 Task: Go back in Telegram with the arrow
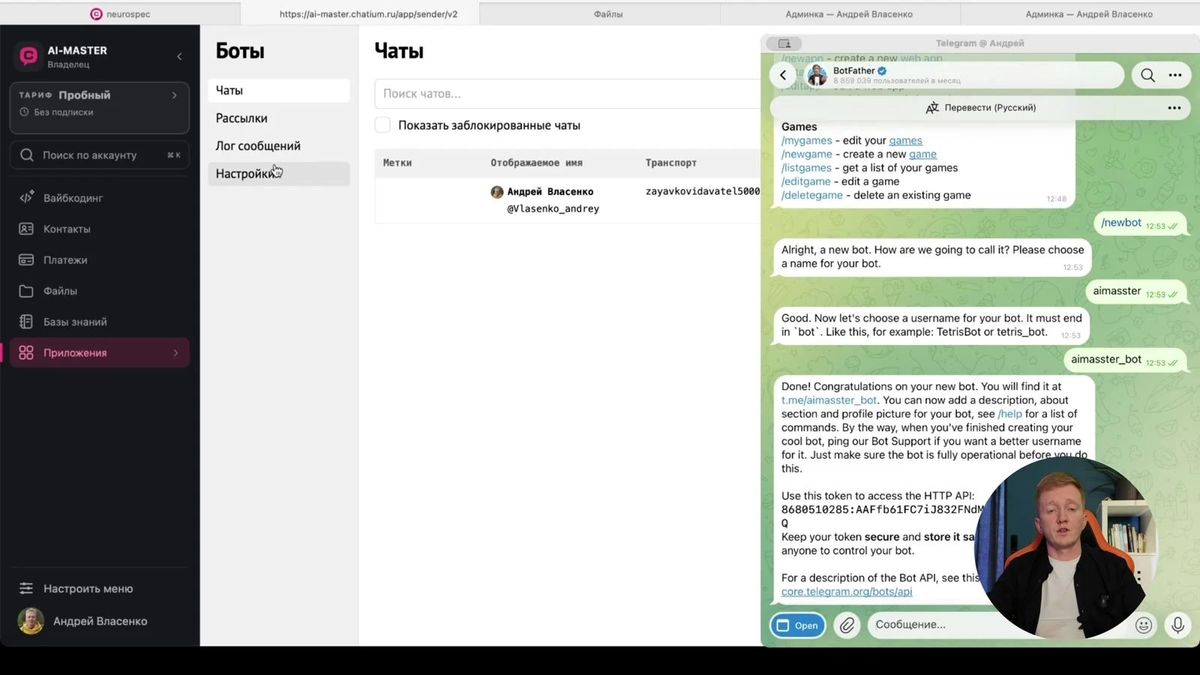click(x=783, y=75)
